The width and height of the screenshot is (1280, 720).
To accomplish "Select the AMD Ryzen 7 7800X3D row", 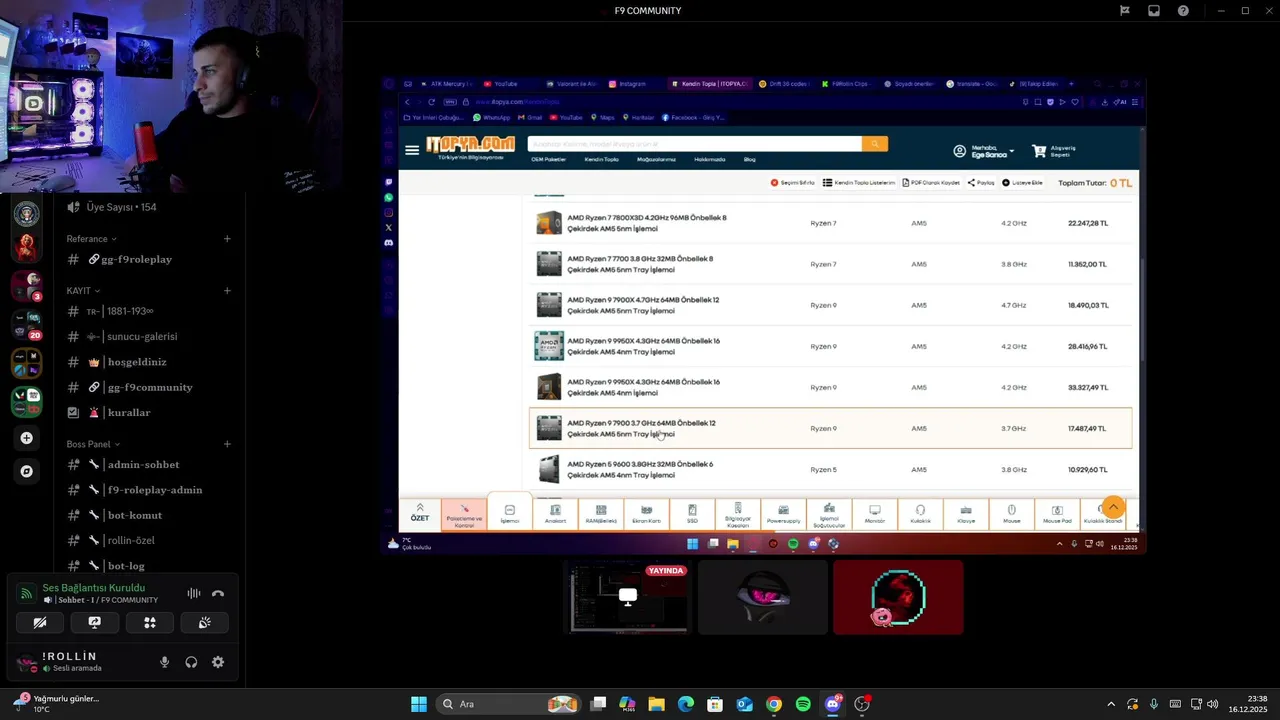I will point(831,223).
